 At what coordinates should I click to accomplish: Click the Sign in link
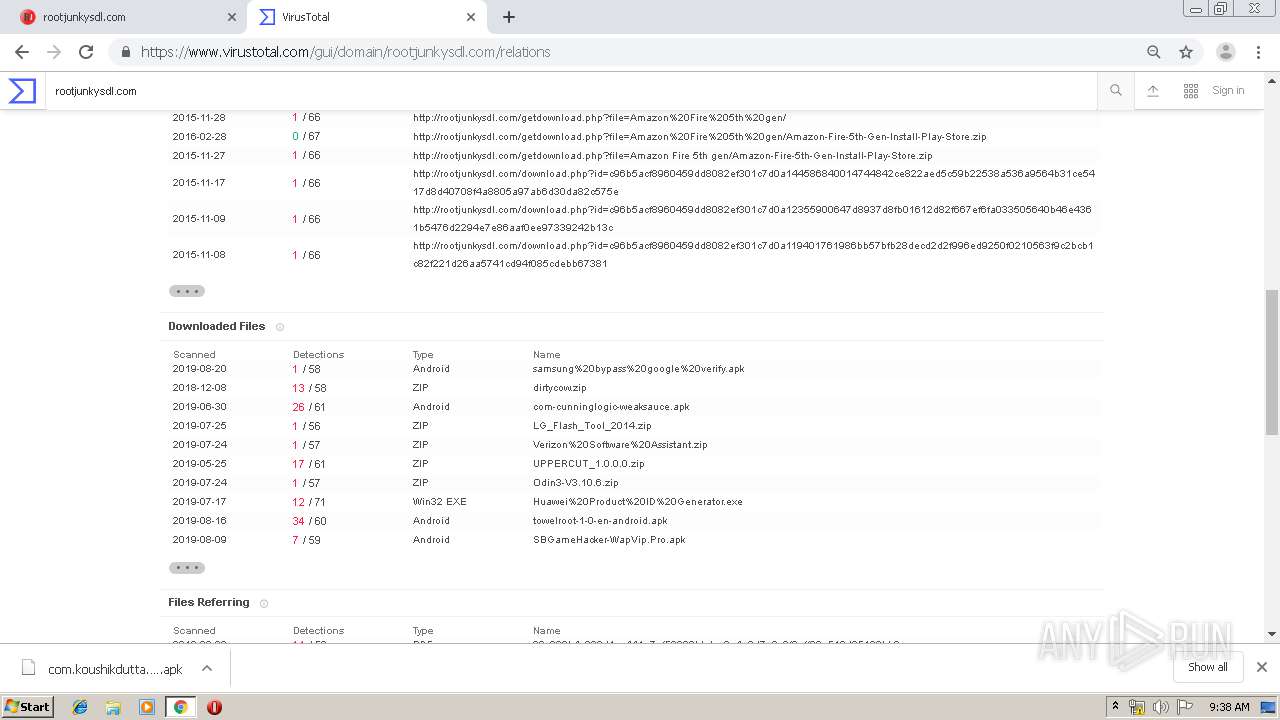tap(1228, 91)
